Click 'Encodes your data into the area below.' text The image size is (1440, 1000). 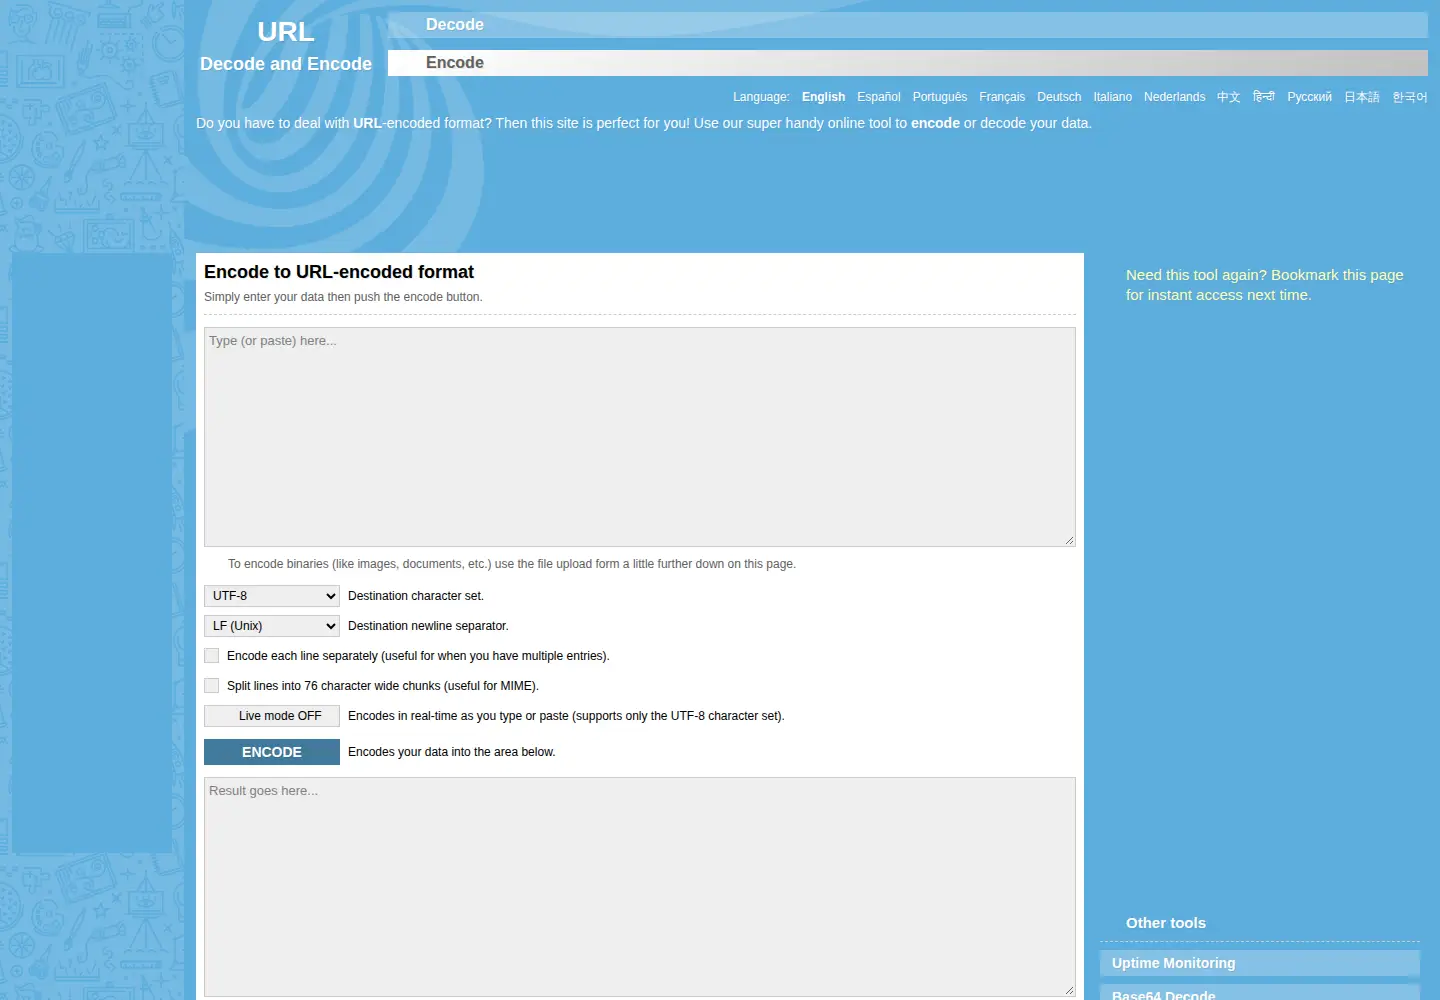452,752
